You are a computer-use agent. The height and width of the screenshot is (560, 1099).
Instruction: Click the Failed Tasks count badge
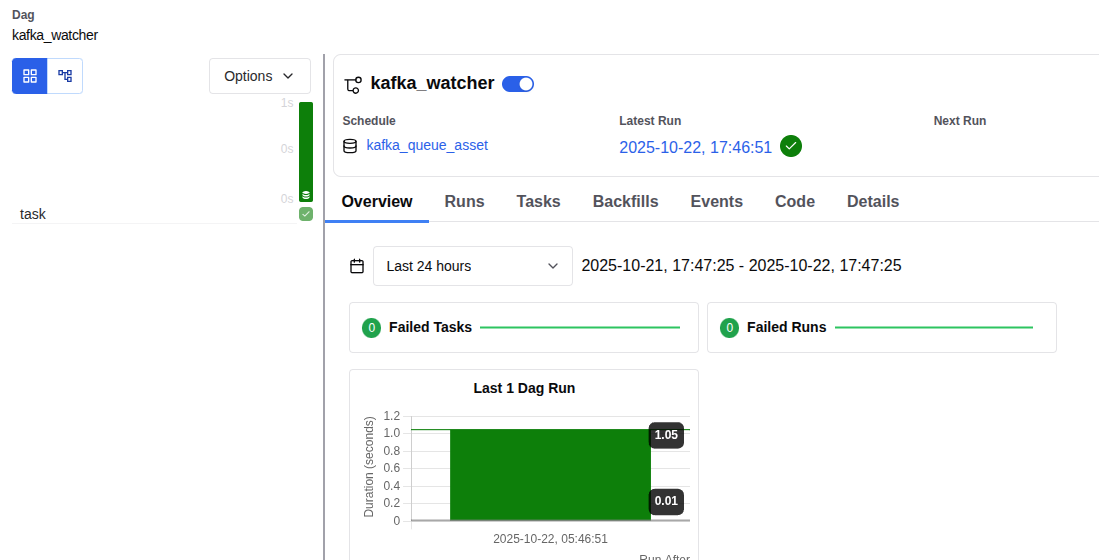[x=371, y=327]
